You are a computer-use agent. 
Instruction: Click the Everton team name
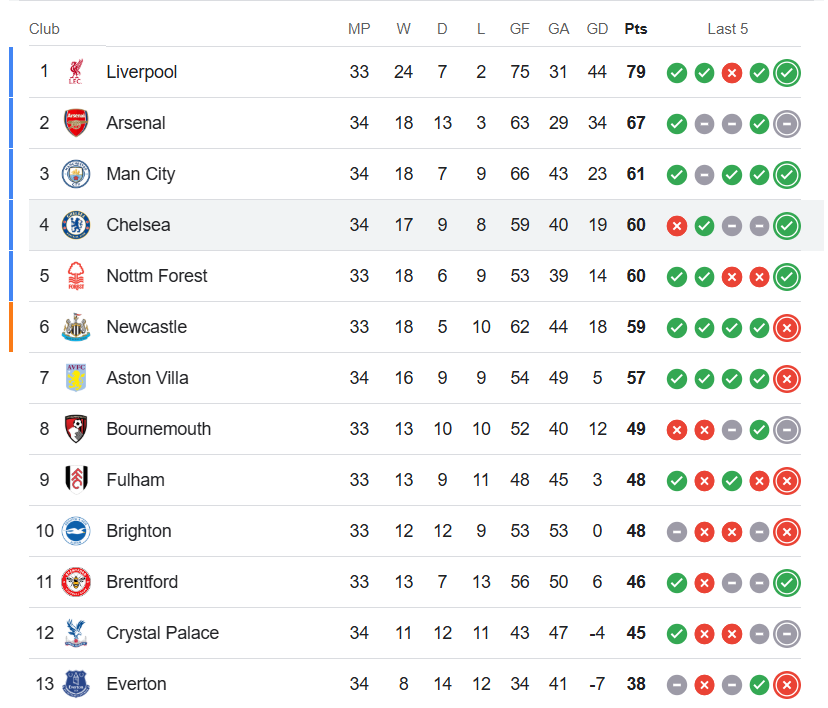click(x=136, y=684)
